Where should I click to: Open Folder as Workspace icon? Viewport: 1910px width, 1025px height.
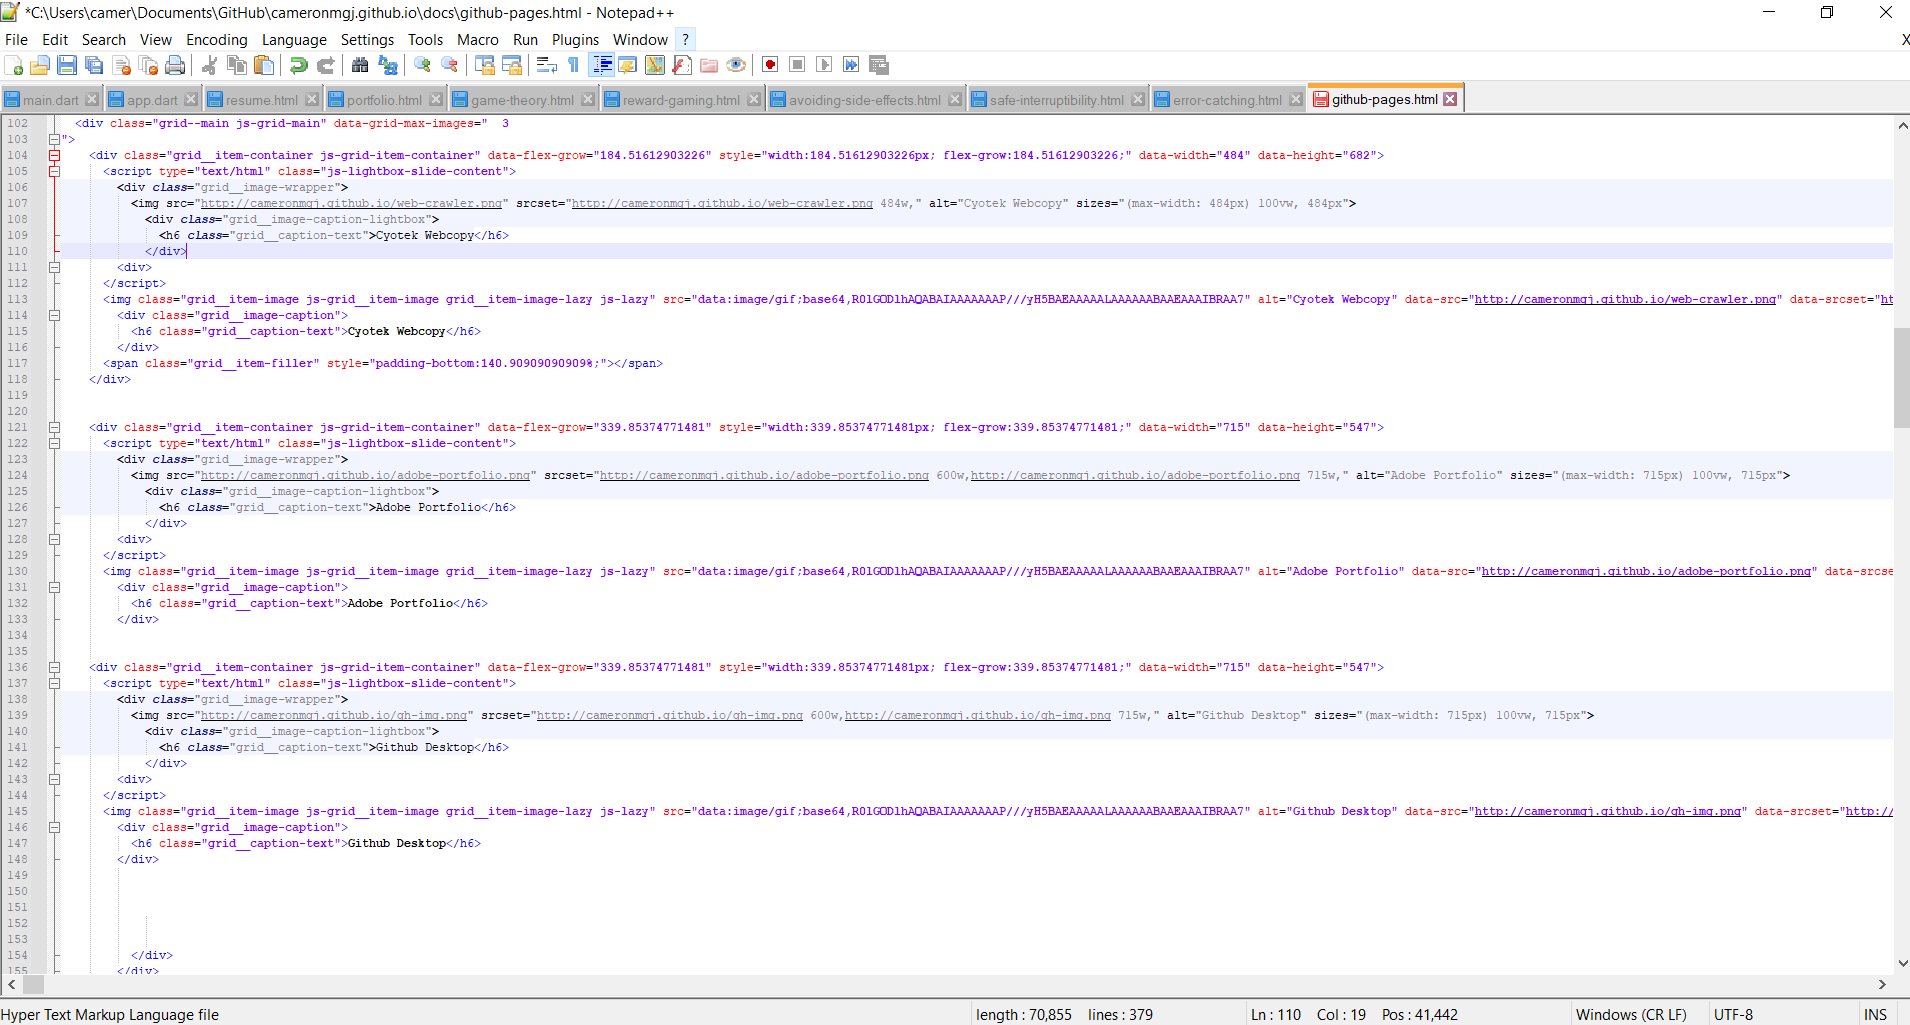click(709, 65)
